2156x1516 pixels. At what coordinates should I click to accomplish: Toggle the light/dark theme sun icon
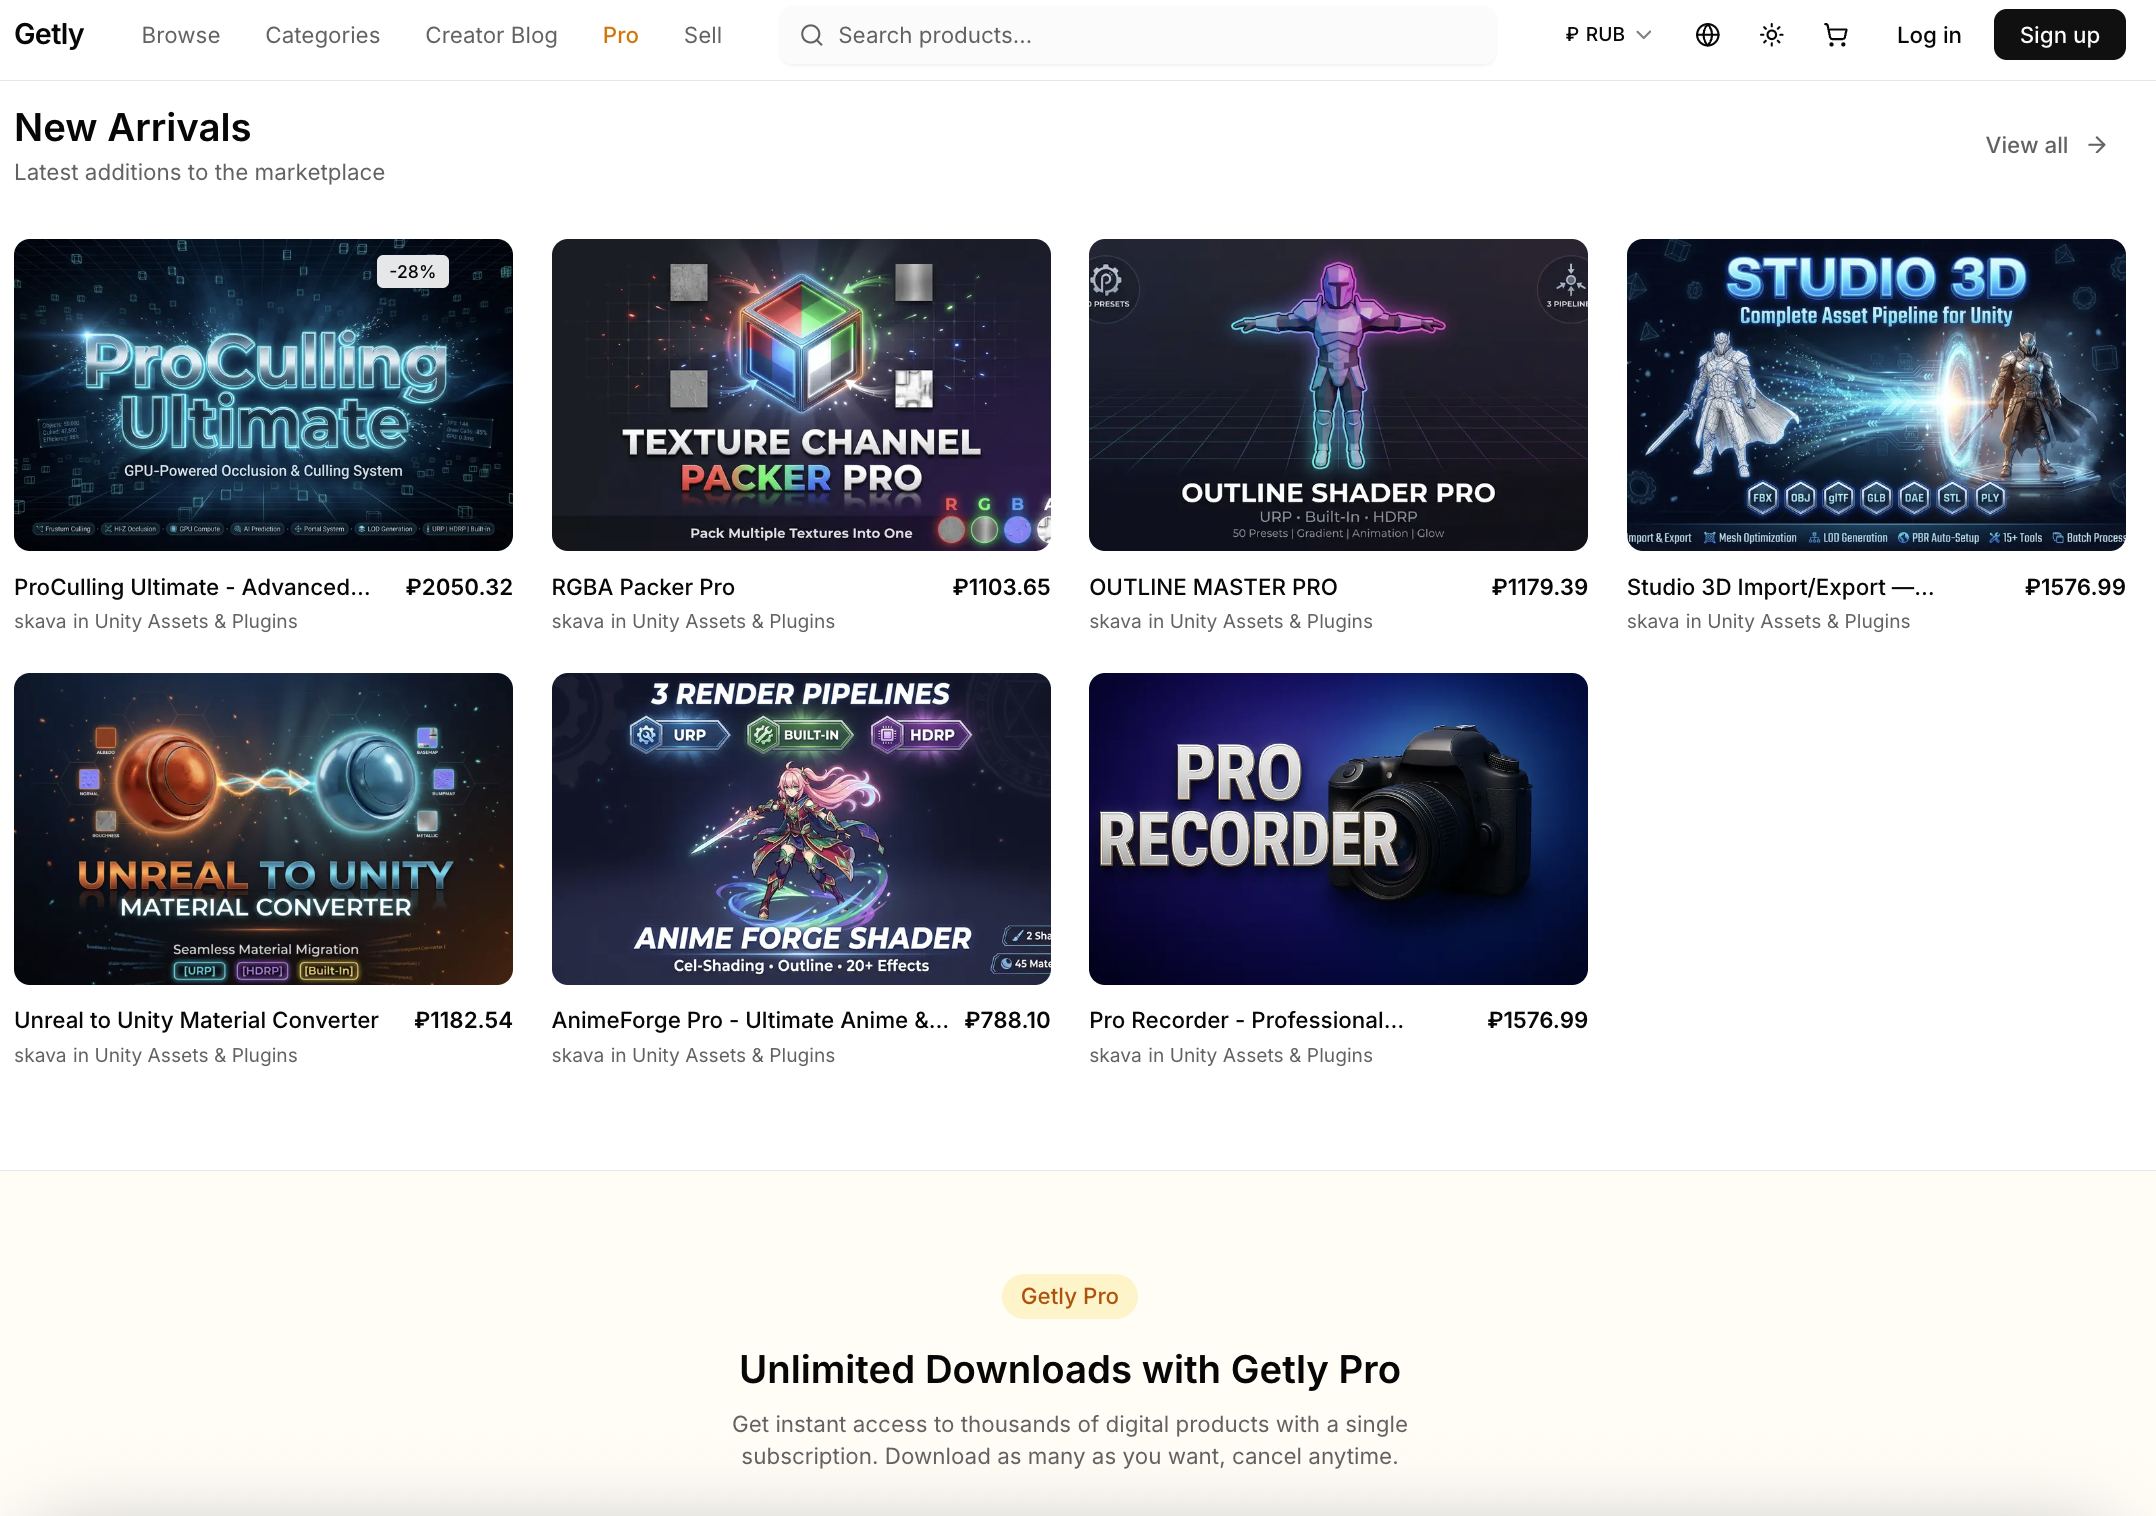tap(1771, 35)
